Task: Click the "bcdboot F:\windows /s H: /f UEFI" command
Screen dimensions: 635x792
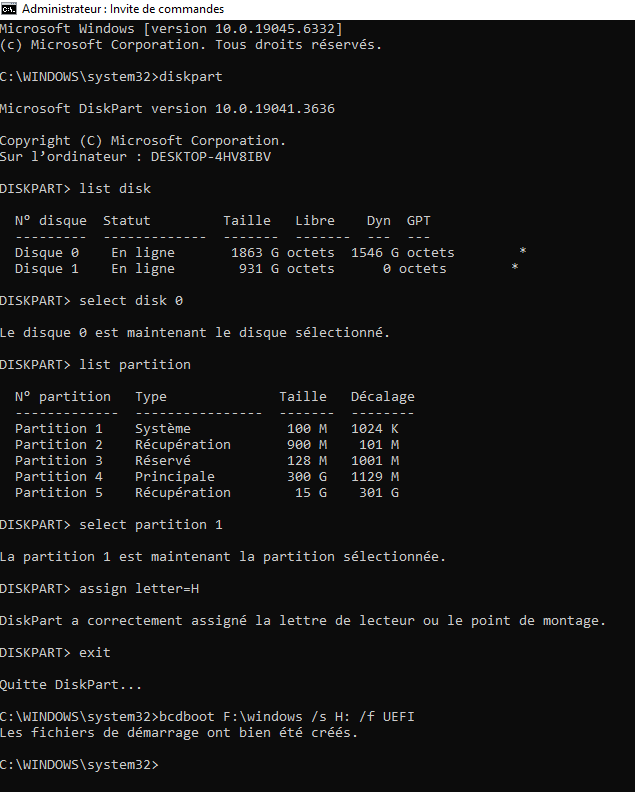Action: 286,716
